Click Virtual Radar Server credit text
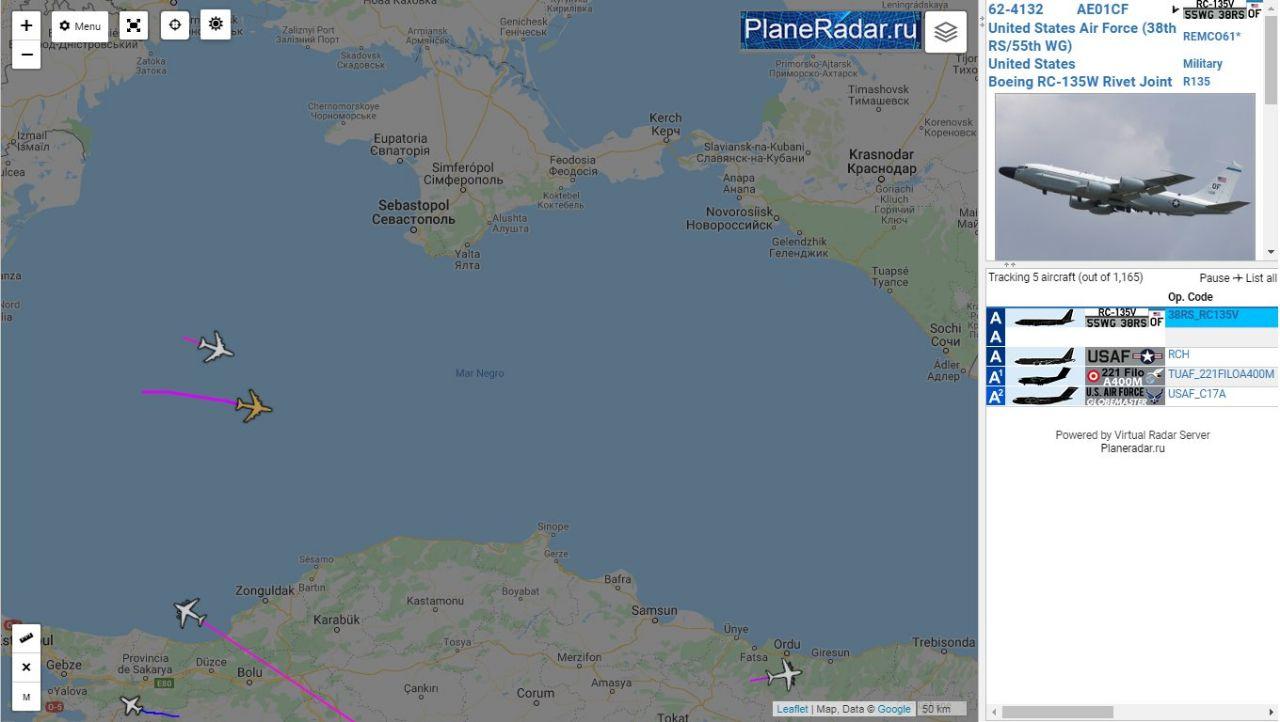The image size is (1280, 722). point(1132,435)
